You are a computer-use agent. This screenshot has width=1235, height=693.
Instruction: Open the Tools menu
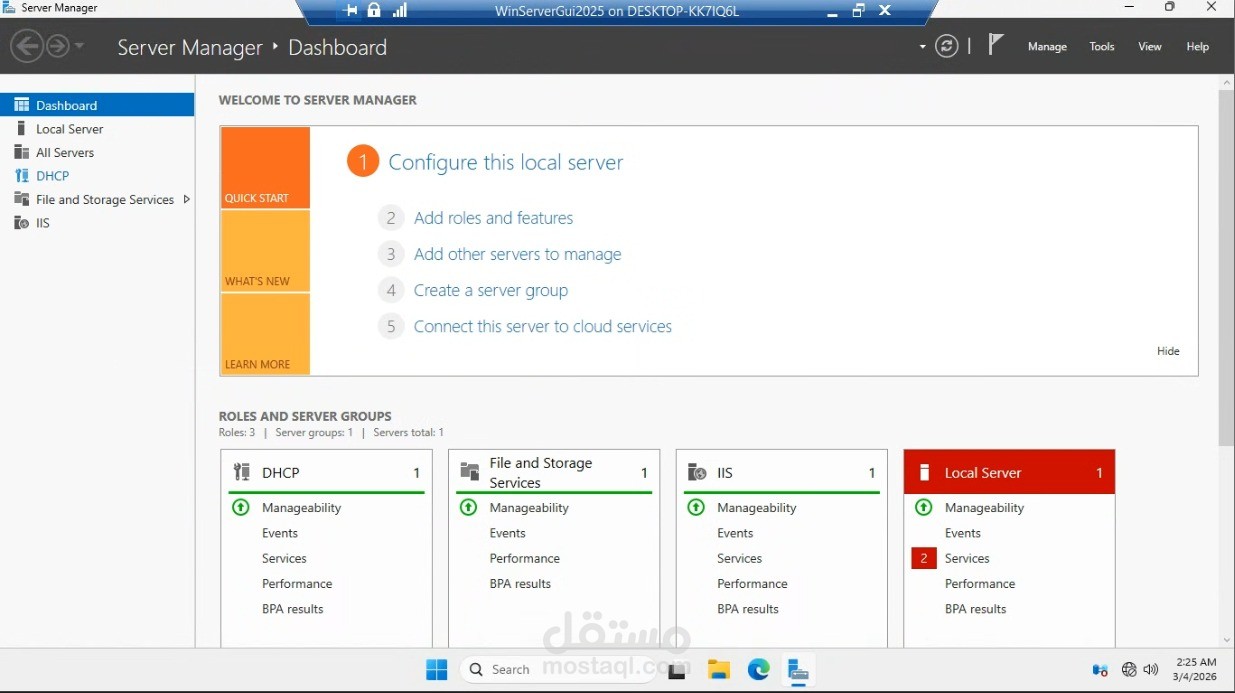pyautogui.click(x=1102, y=47)
